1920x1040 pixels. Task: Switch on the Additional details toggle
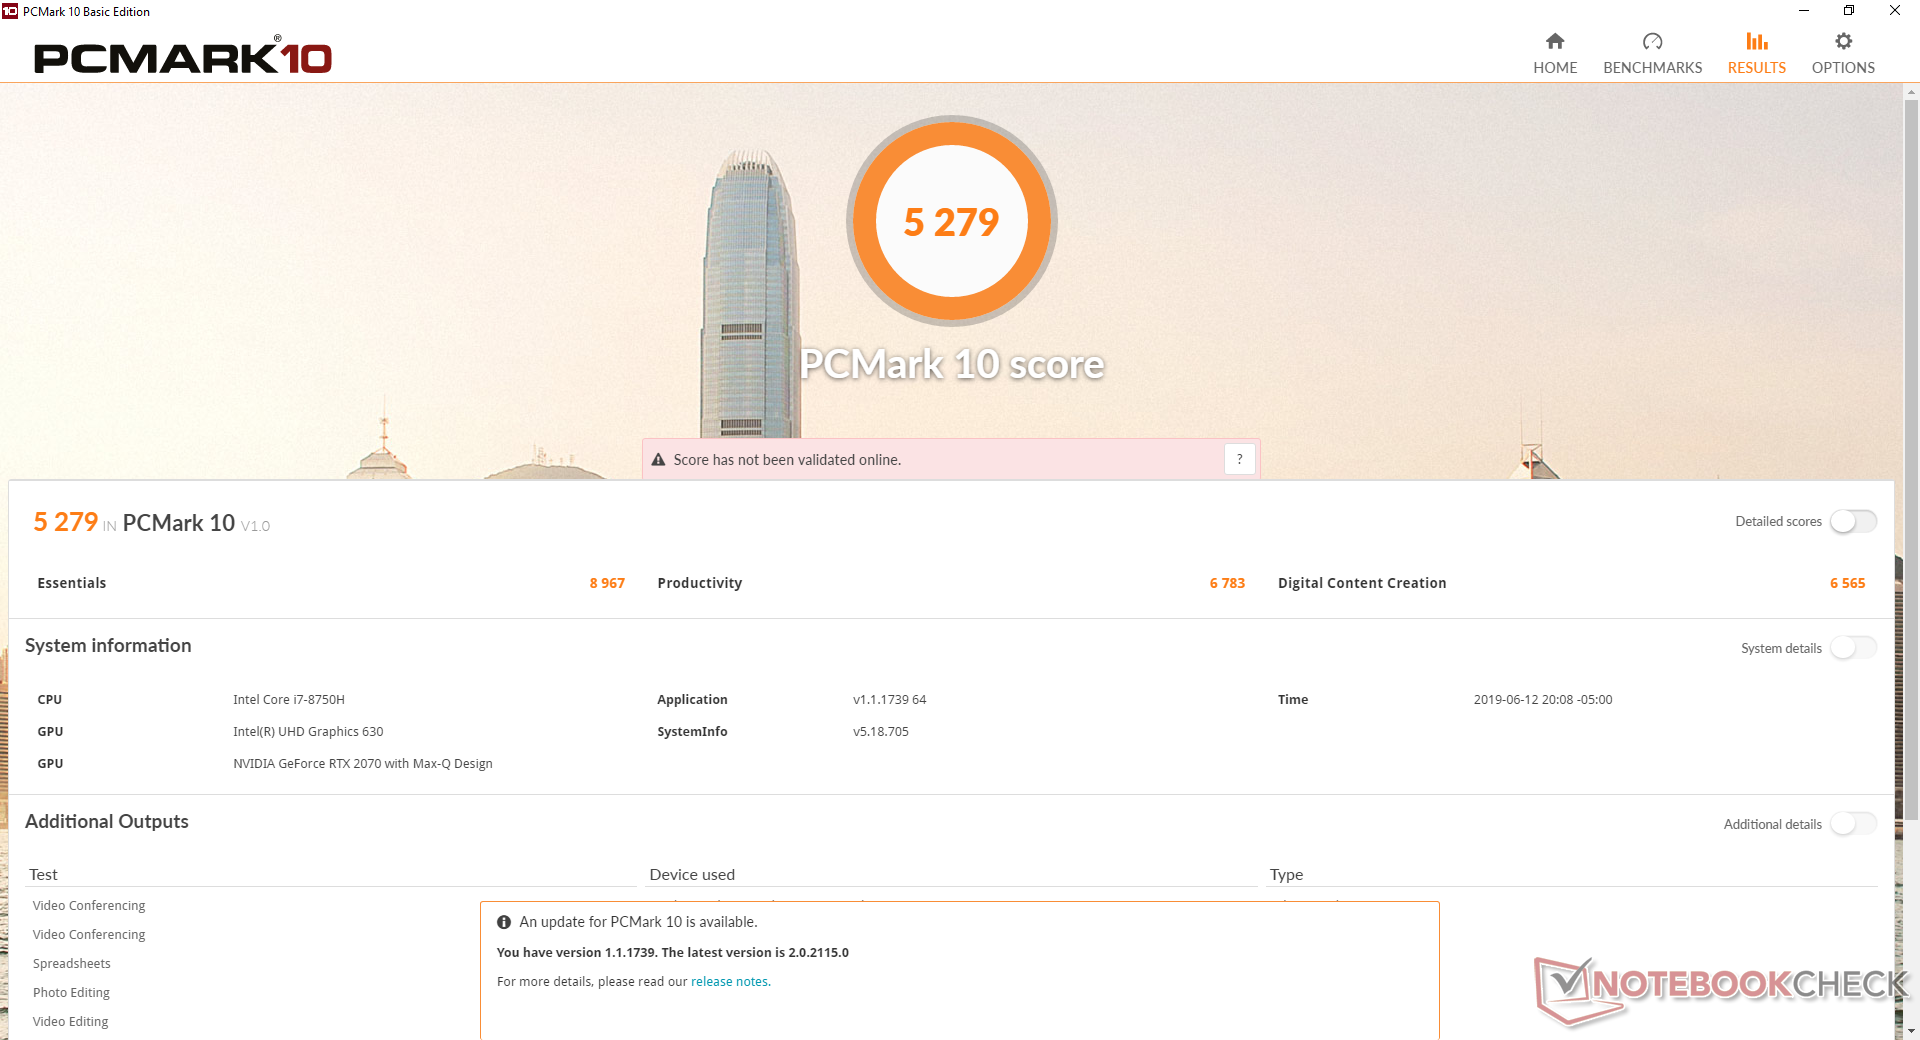1853,824
